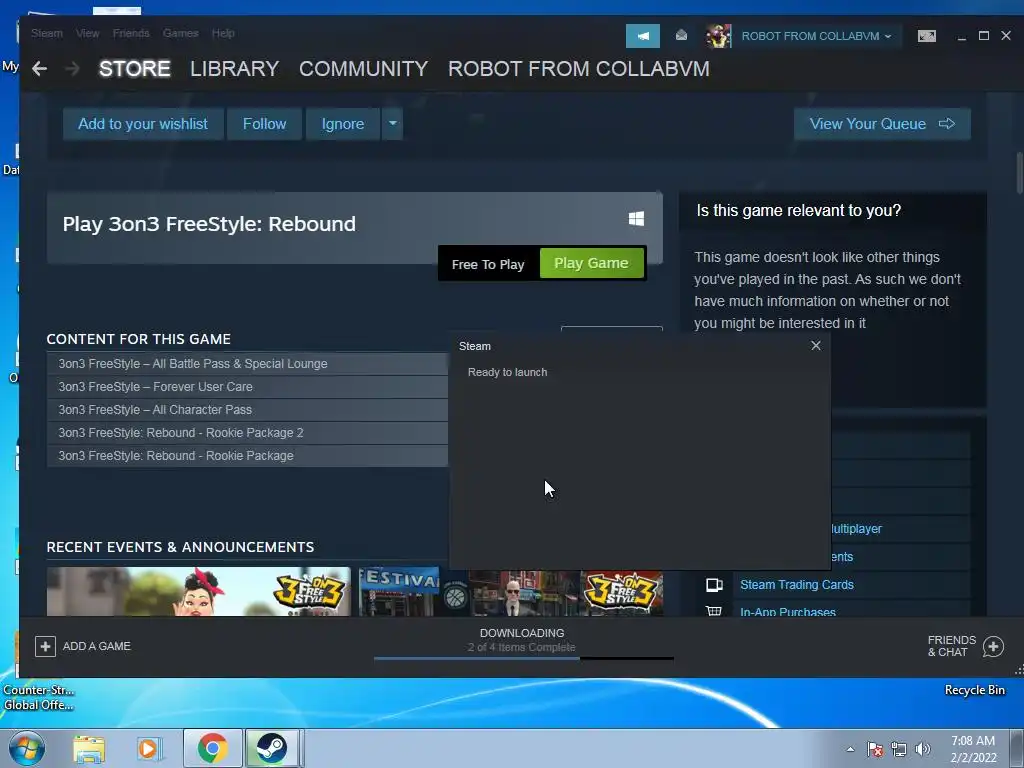Show hidden tray icons arrow
Viewport: 1024px width, 768px height.
(850, 749)
